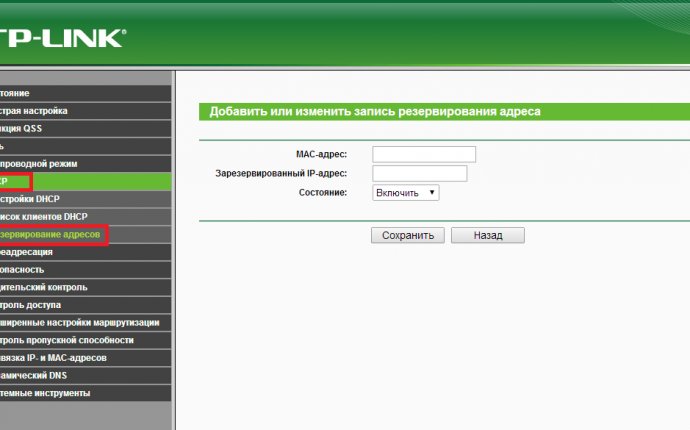Viewport: 690px width, 430px height.
Task: Open the Состояние menu item in sidebar
Action: 85,93
